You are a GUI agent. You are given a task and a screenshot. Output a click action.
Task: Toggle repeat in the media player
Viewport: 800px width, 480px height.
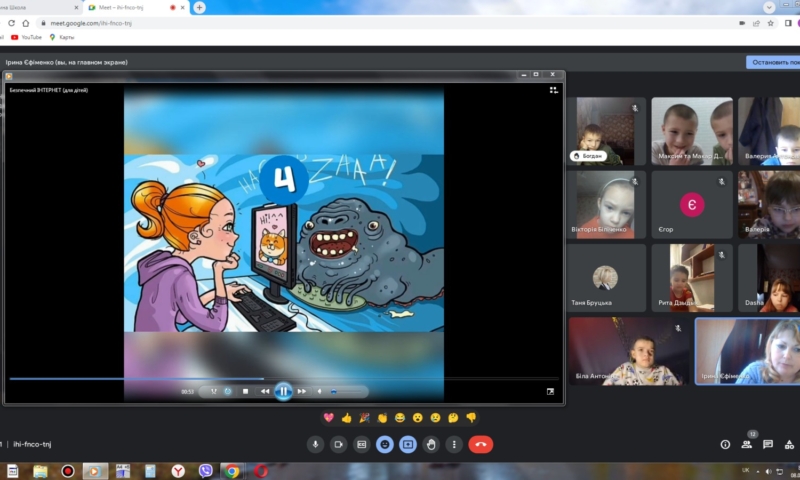click(x=228, y=391)
